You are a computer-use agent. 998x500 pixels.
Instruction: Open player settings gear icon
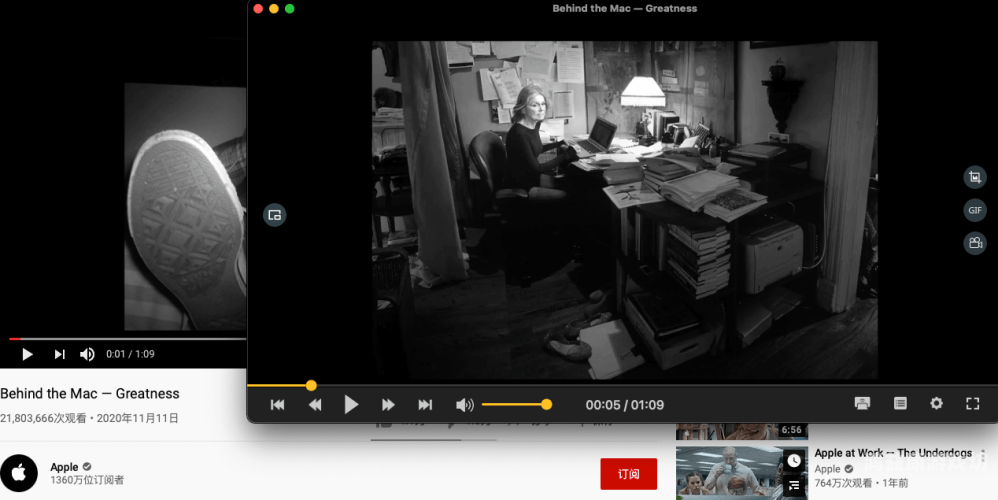[936, 403]
